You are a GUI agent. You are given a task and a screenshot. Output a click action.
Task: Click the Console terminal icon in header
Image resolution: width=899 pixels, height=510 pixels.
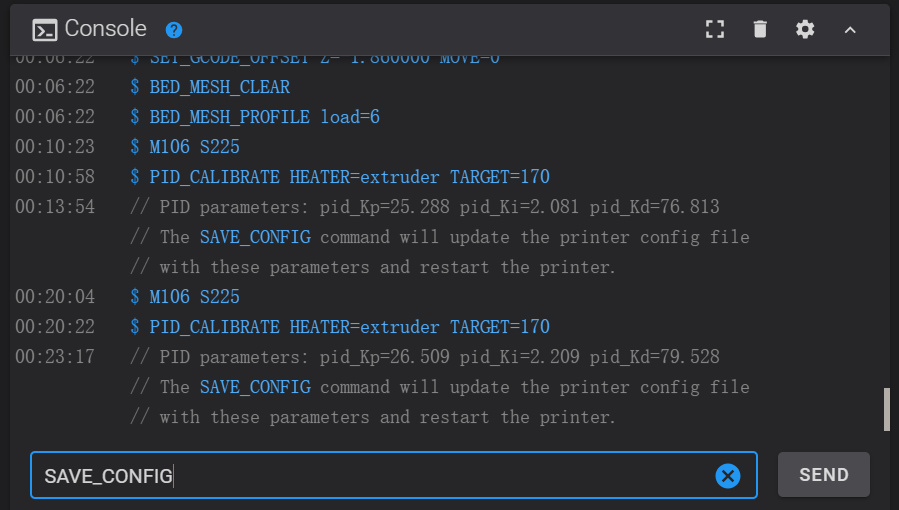[x=45, y=30]
